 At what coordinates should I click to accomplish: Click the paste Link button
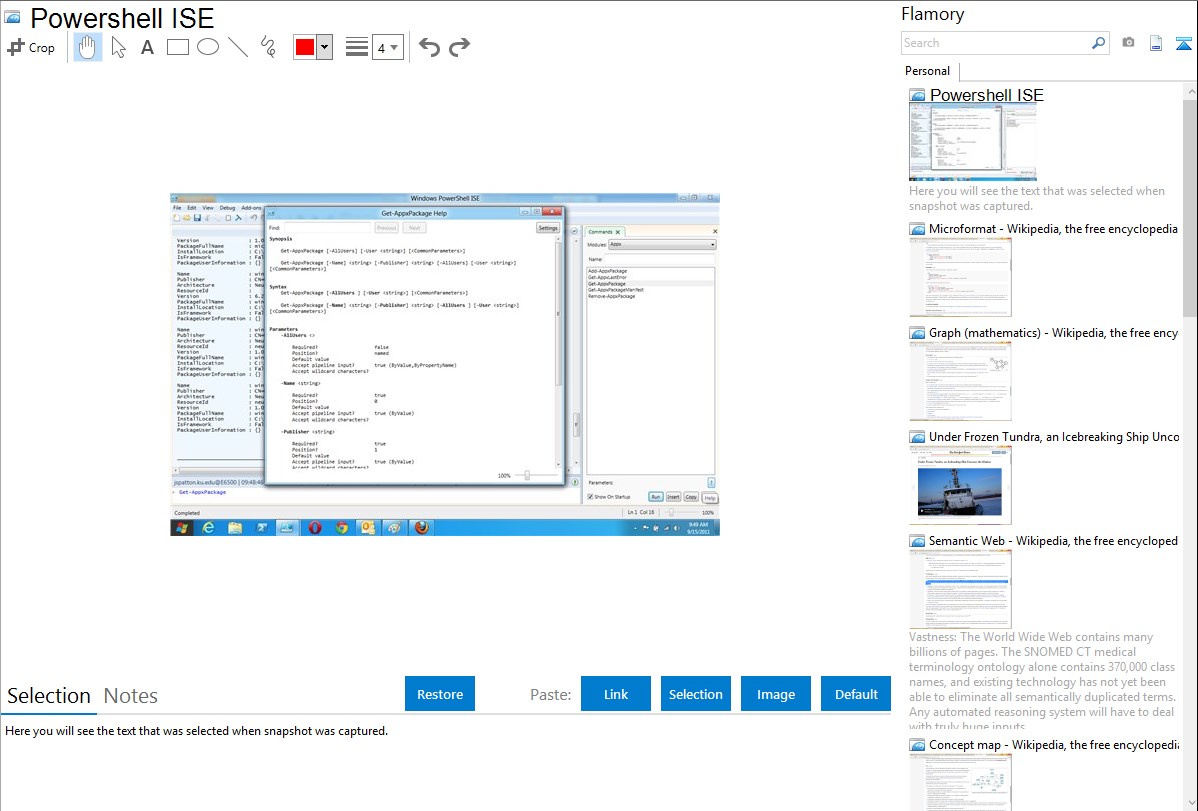616,694
